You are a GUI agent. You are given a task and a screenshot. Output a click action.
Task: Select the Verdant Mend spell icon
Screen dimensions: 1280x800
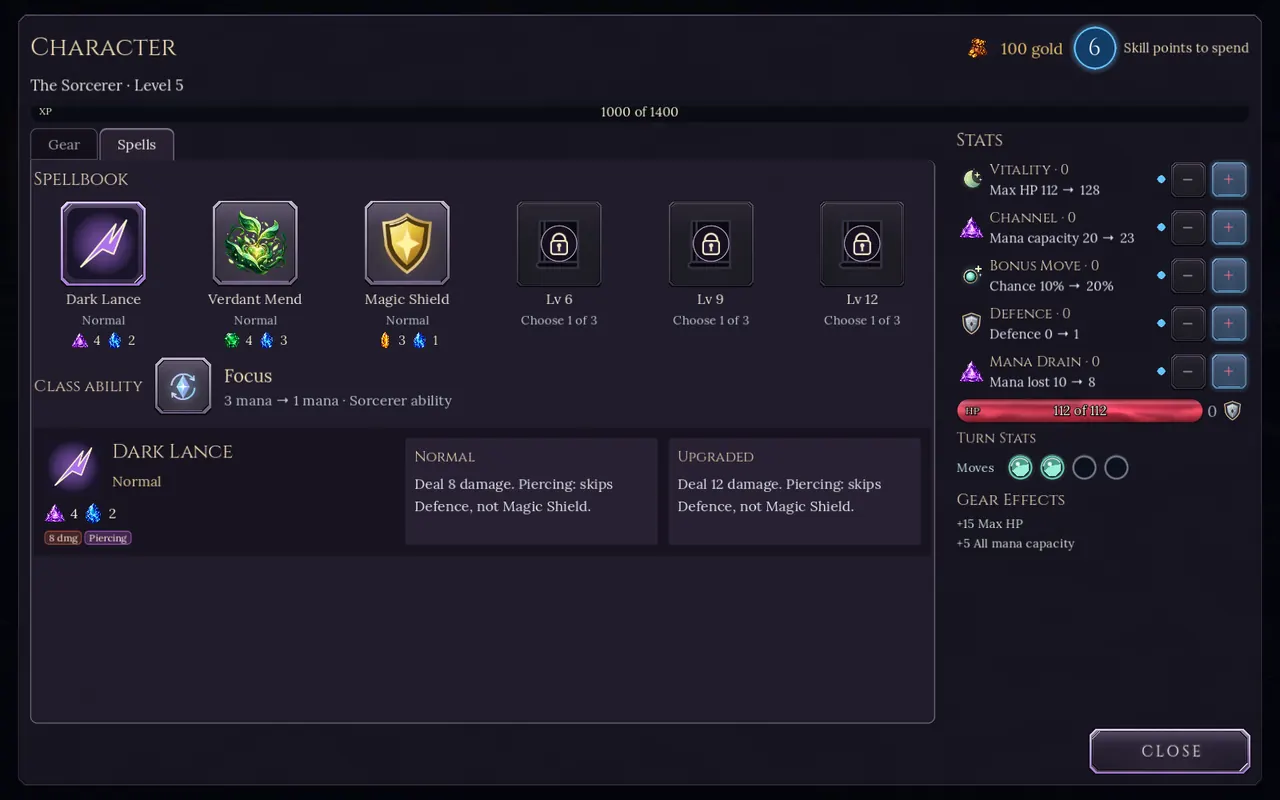tap(255, 243)
